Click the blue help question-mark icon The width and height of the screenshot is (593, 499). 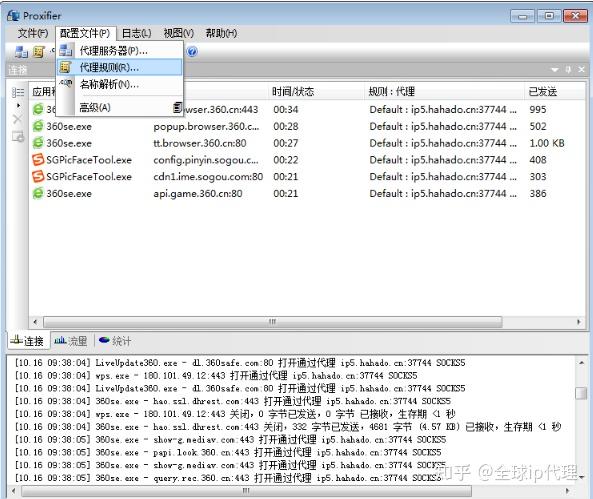click(192, 51)
